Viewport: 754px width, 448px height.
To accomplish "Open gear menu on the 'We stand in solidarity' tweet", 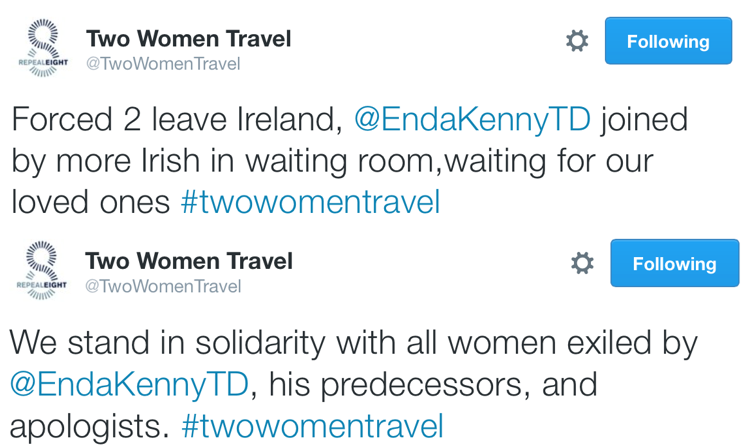I will 582,263.
